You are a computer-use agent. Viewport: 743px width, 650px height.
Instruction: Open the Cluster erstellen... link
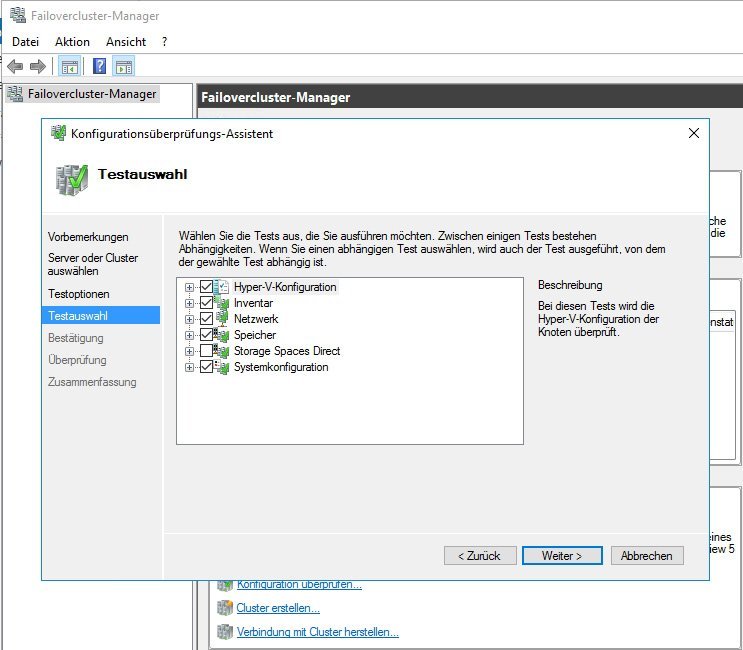[x=278, y=608]
